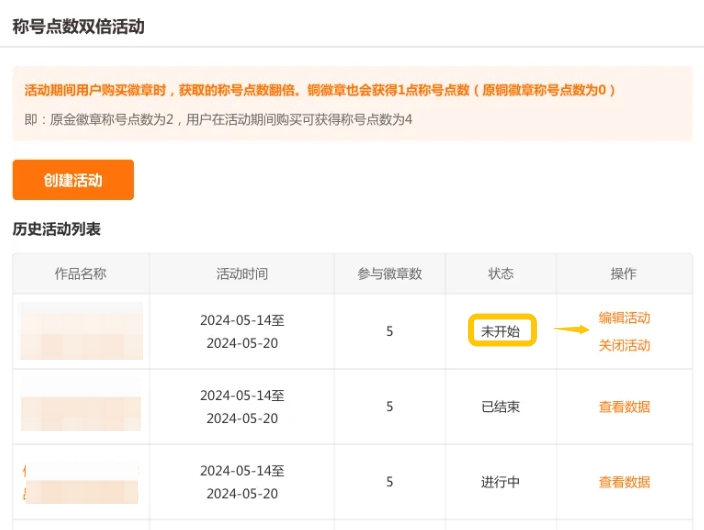Click the 关闭活动 link

click(x=624, y=345)
